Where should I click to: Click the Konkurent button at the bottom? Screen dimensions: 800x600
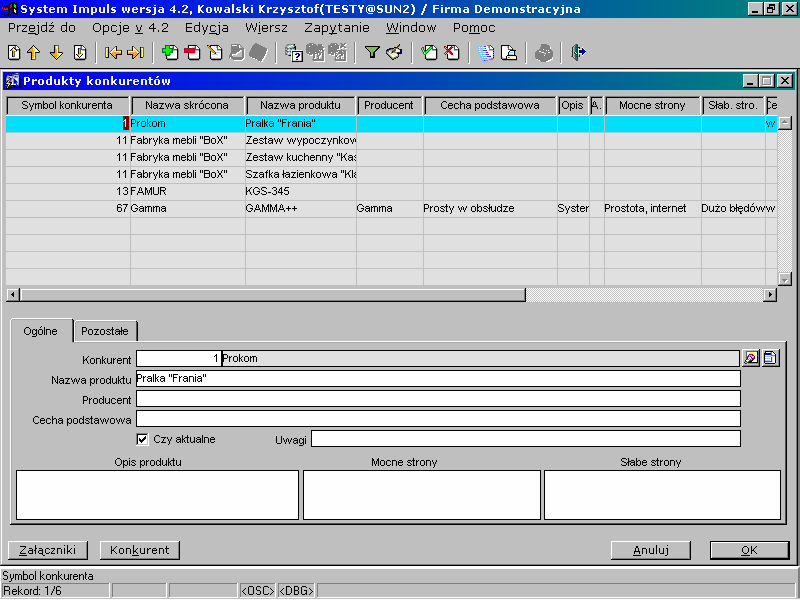139,550
